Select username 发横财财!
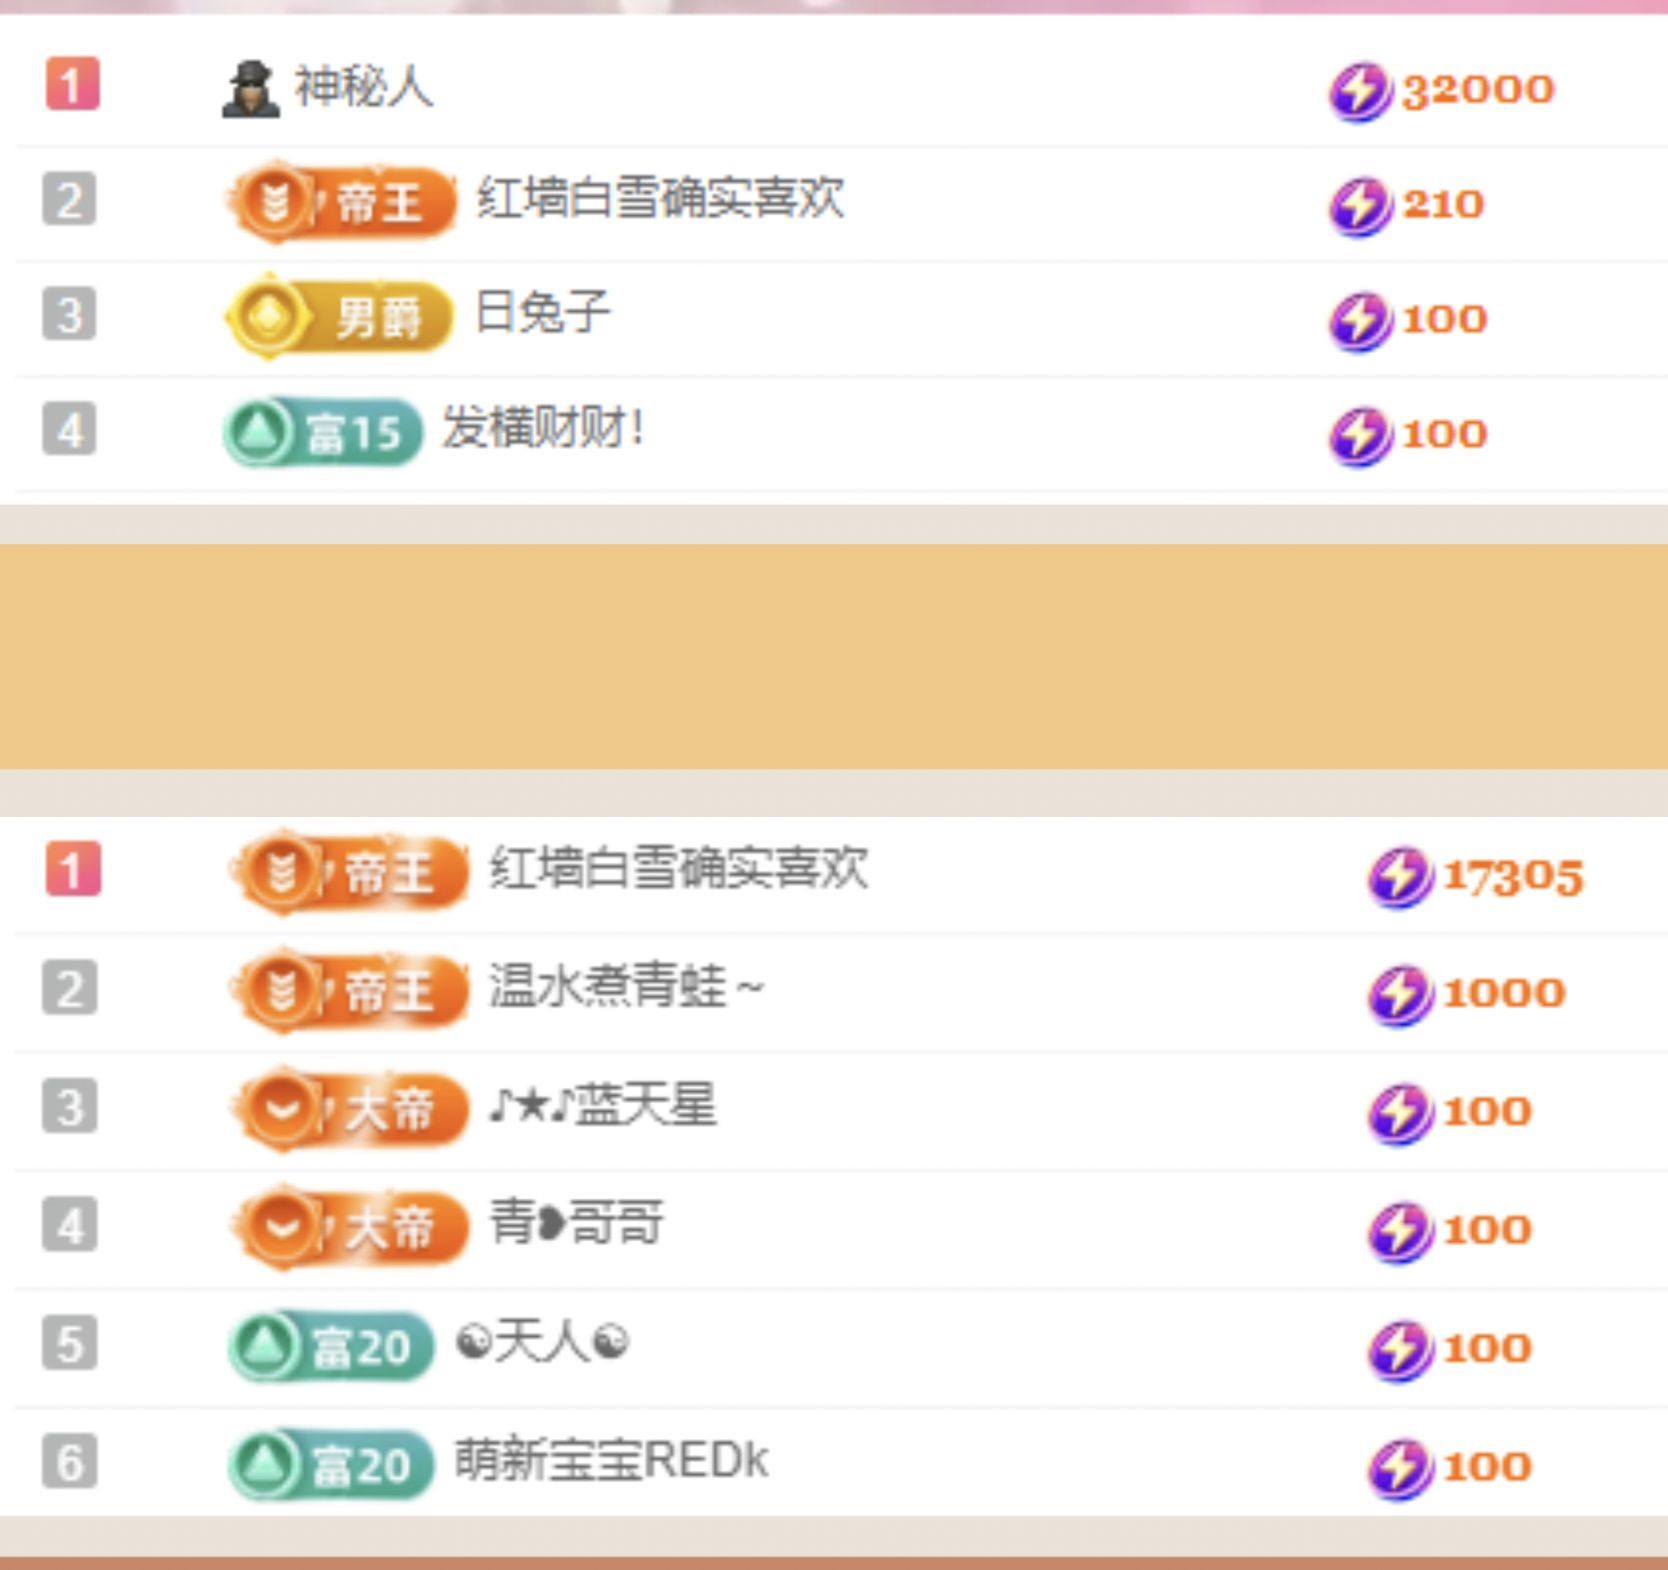Viewport: 1668px width, 1570px height. [543, 429]
